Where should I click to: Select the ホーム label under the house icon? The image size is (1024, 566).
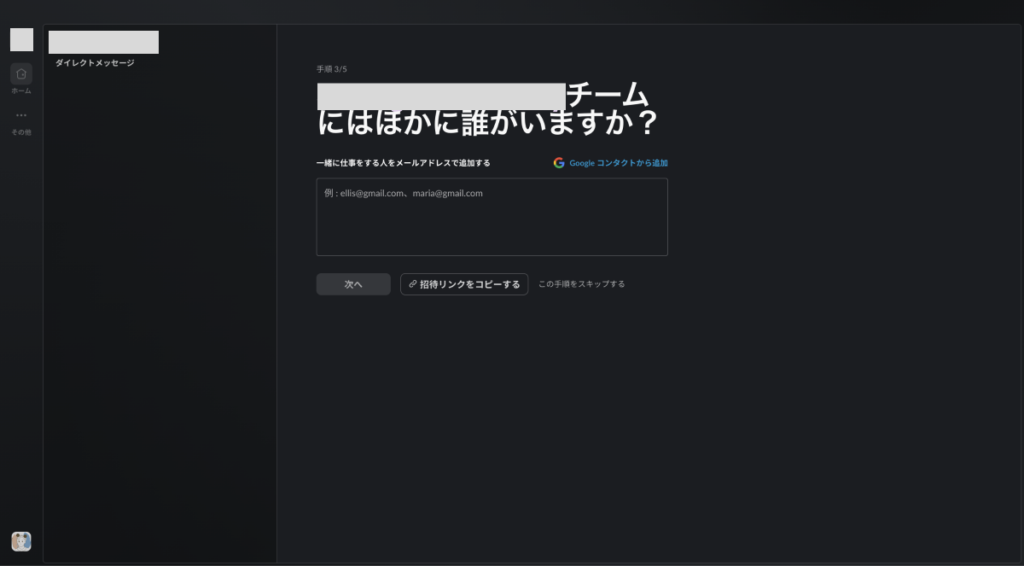pyautogui.click(x=21, y=91)
